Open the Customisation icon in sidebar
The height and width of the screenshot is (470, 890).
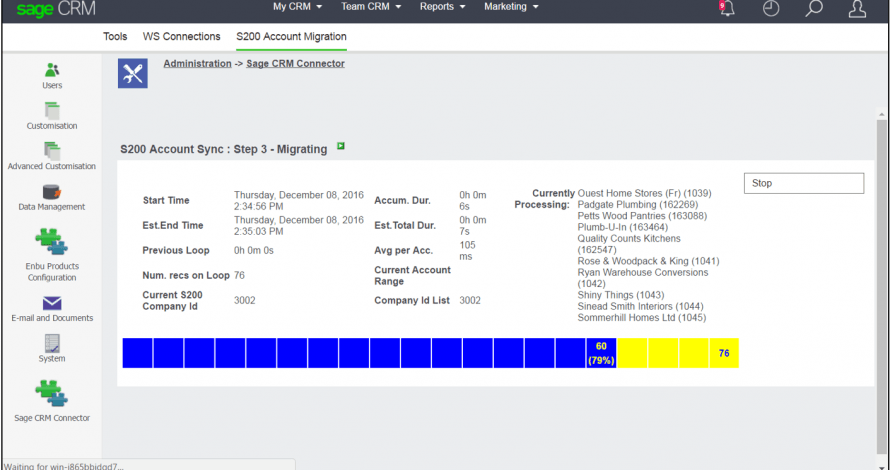click(x=52, y=110)
